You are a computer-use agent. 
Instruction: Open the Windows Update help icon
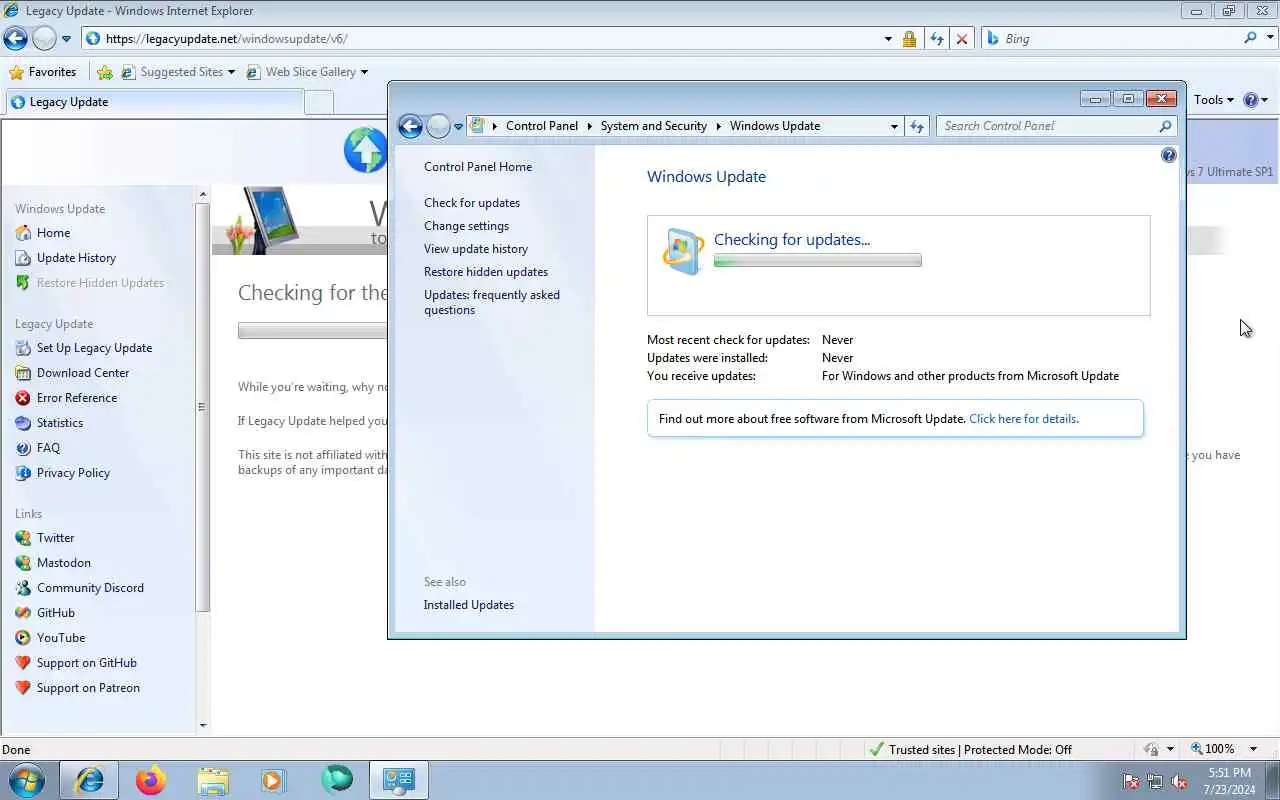1169,155
